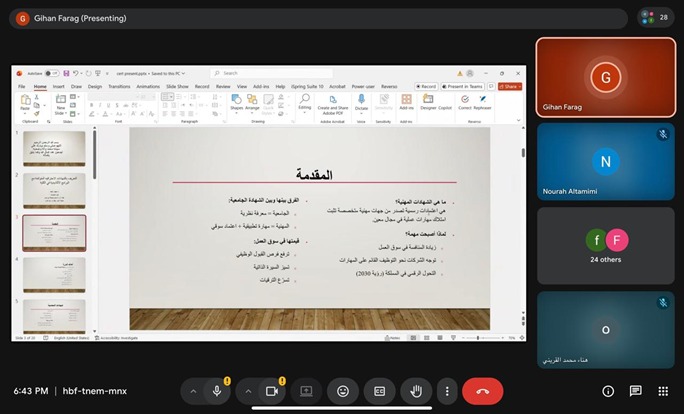
Task: Open meeting details info icon
Action: pyautogui.click(x=608, y=391)
